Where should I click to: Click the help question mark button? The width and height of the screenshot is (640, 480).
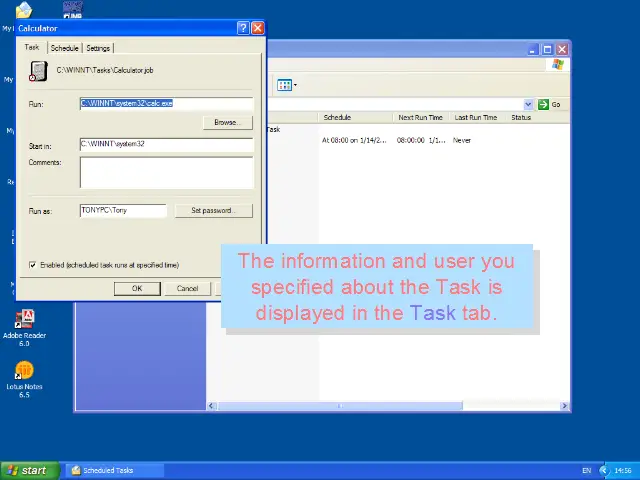pos(242,28)
